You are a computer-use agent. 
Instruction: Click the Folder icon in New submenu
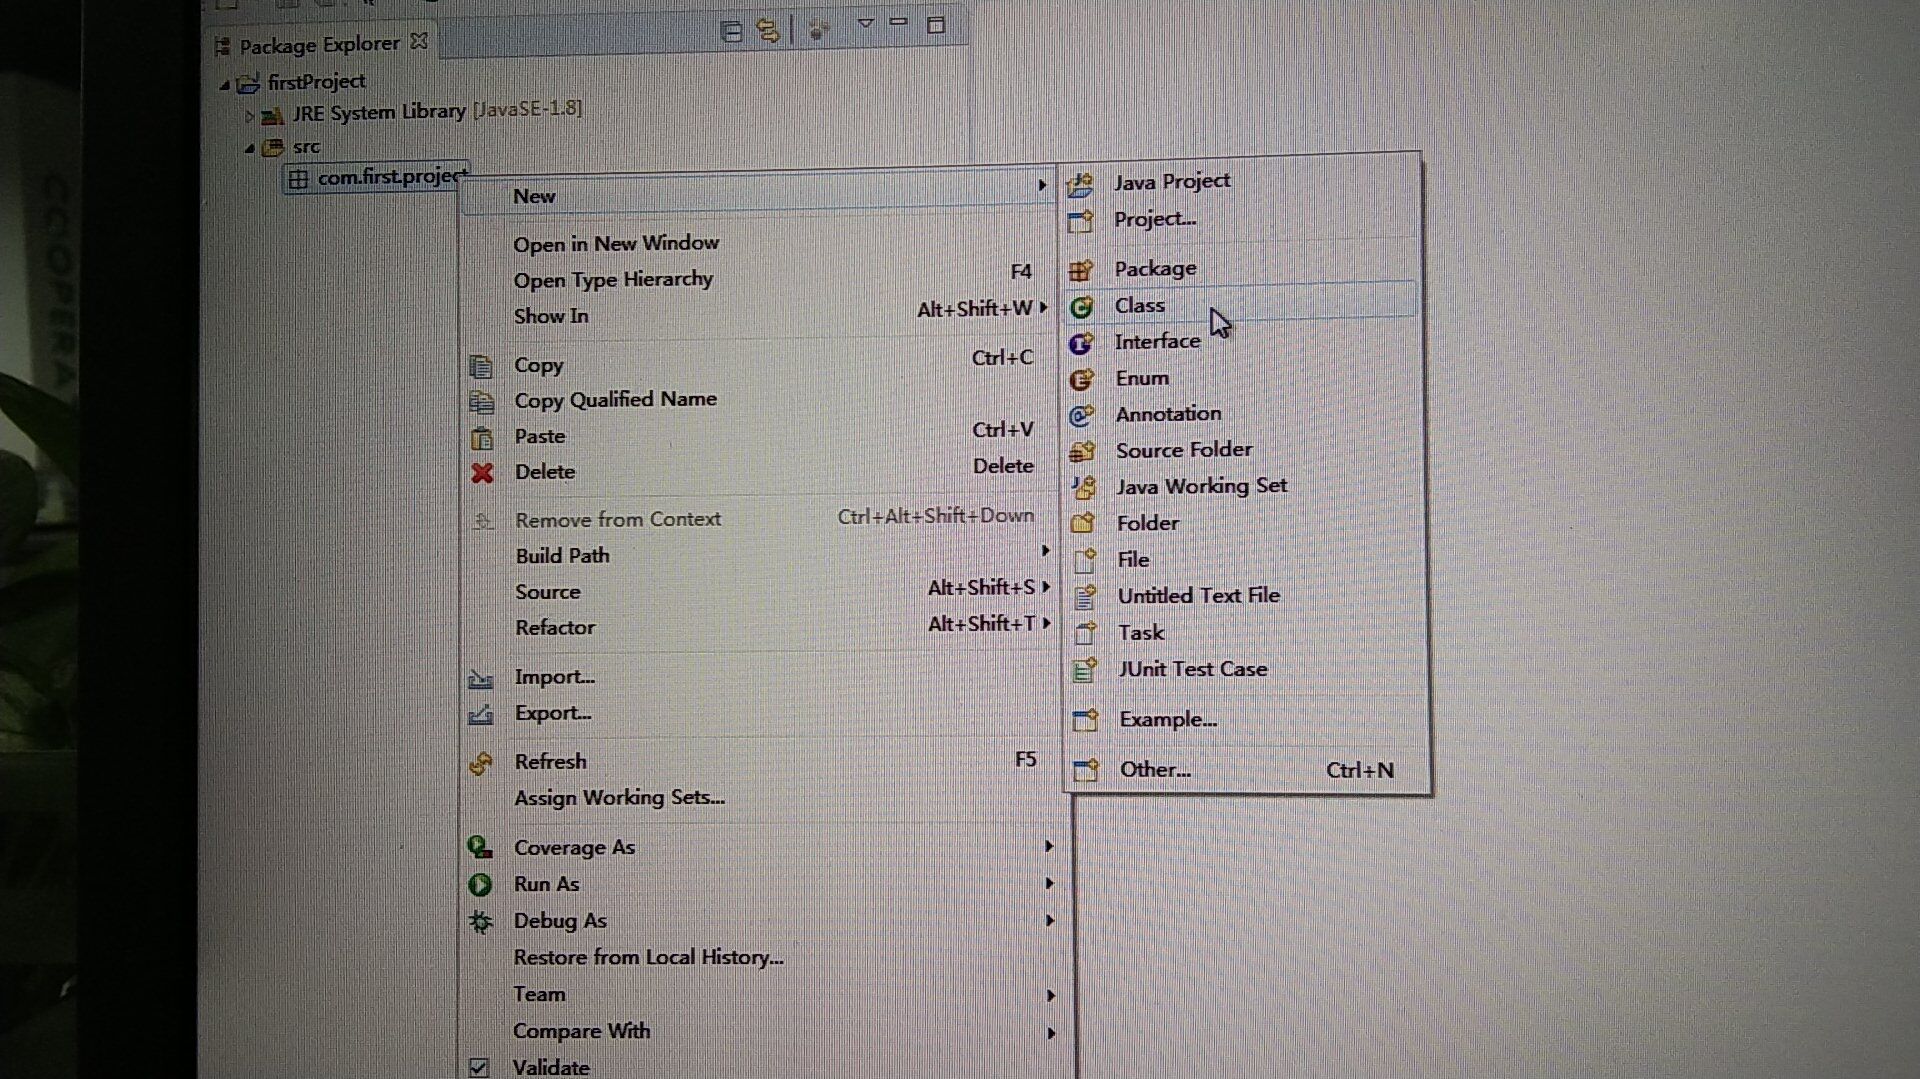[x=1083, y=523]
